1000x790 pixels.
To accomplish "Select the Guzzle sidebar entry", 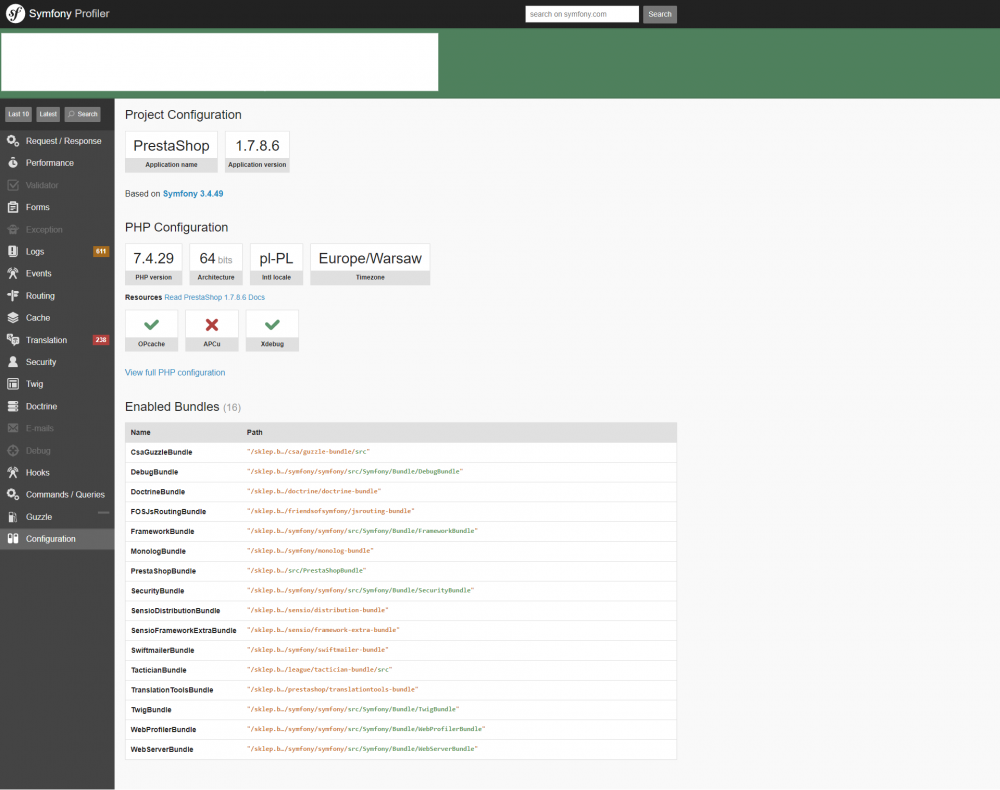I will tap(38, 516).
